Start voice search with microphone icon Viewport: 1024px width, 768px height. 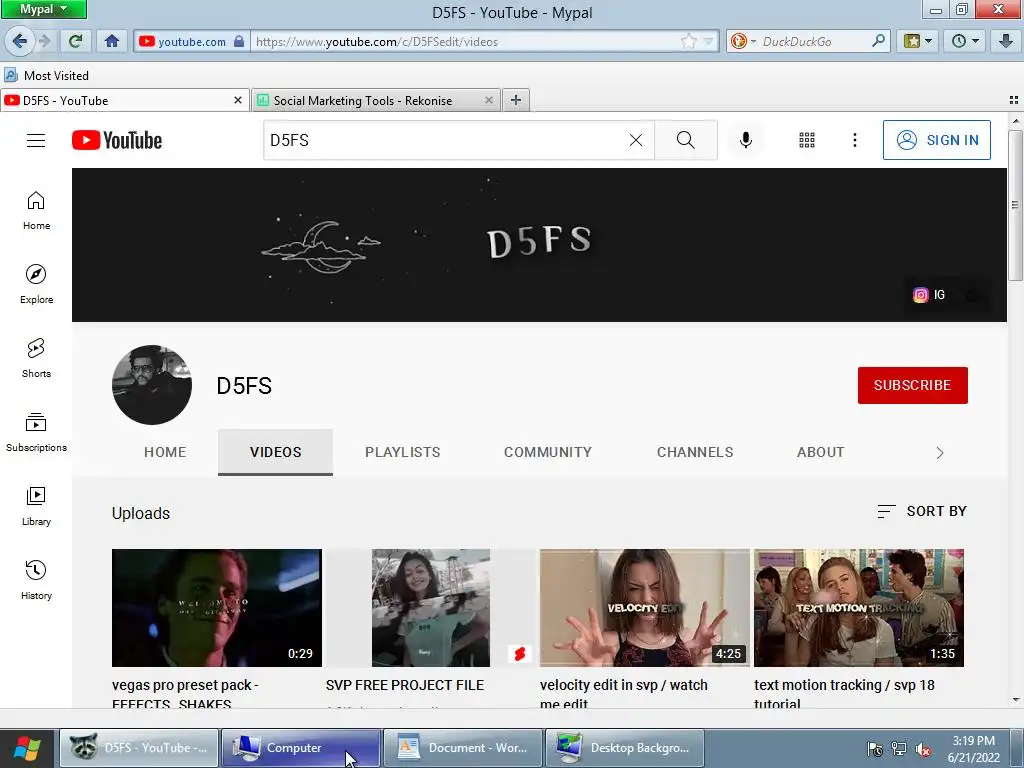(x=746, y=140)
